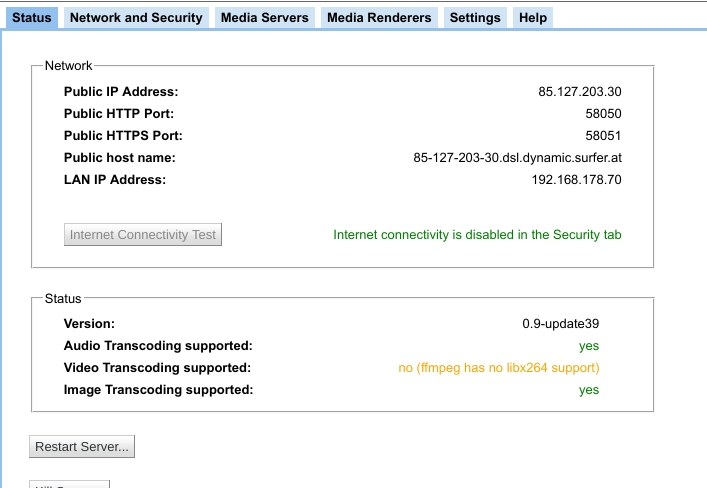Click the public HTTPS port value 58051

[603, 136]
